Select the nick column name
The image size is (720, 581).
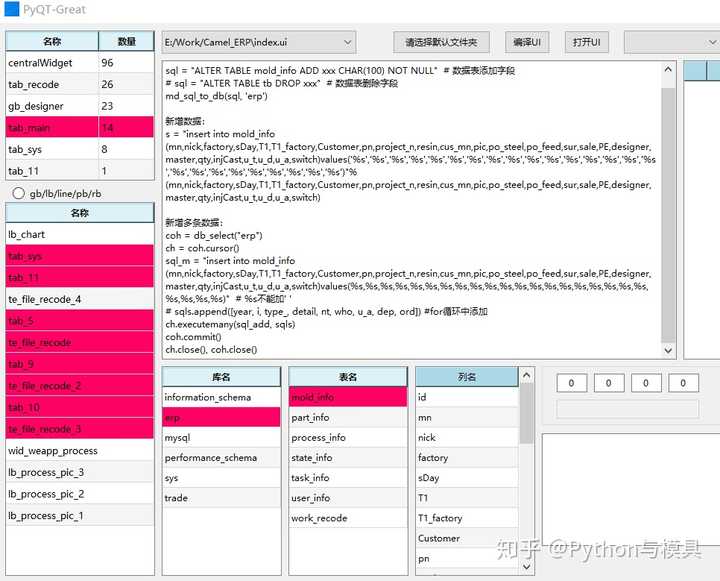pos(467,438)
